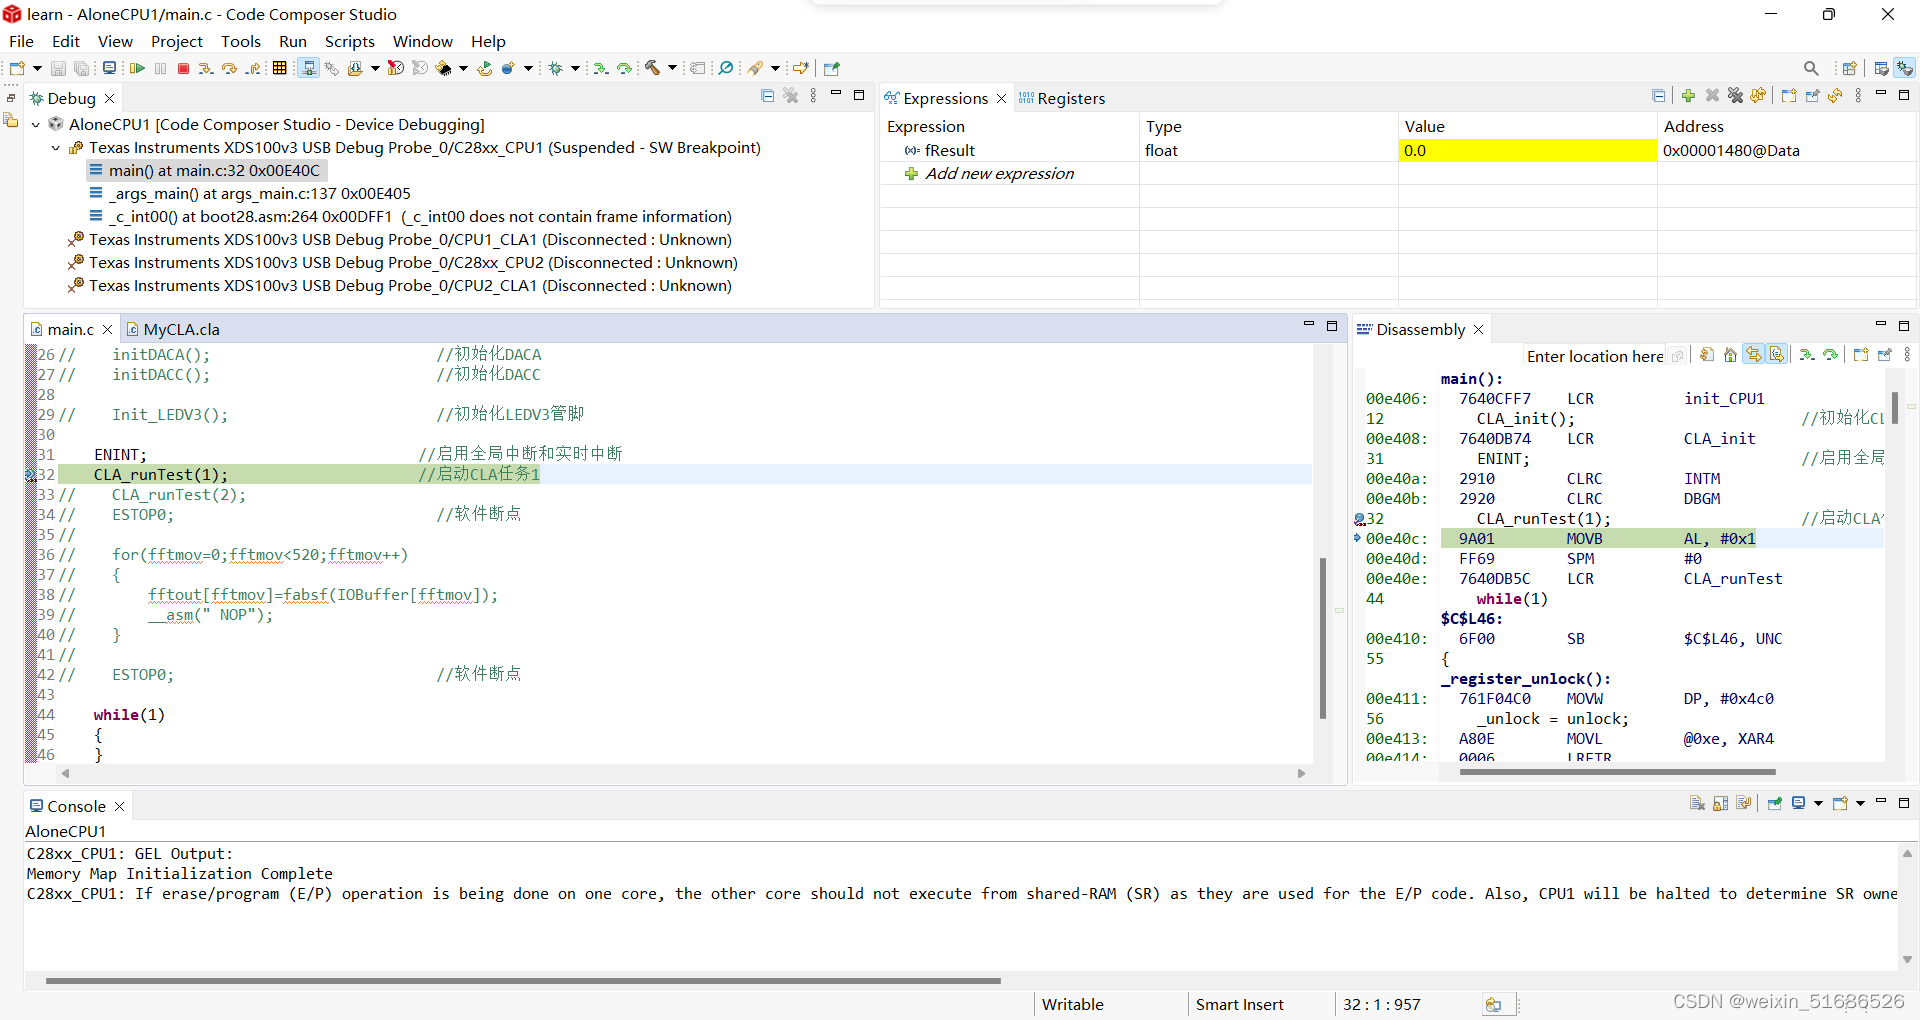
Task: Click the Assembly Step Over toolbar icon
Action: [x=624, y=68]
